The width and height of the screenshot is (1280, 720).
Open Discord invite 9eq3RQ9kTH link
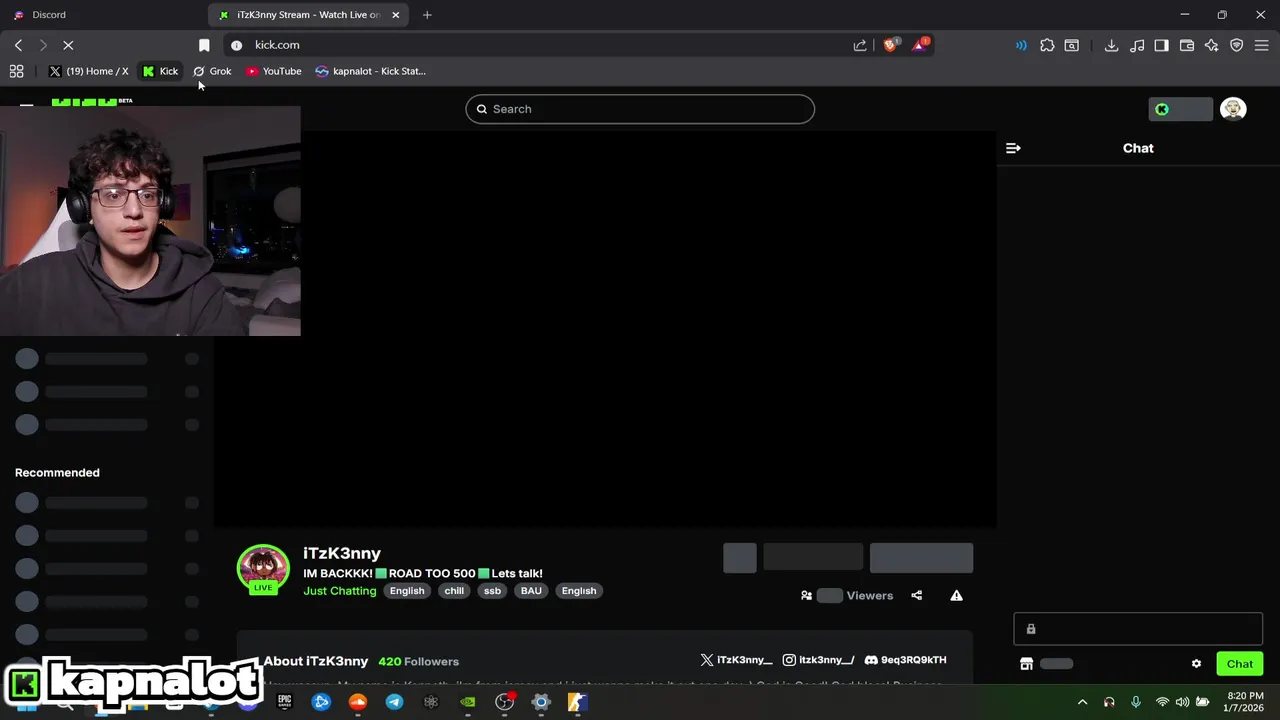905,660
